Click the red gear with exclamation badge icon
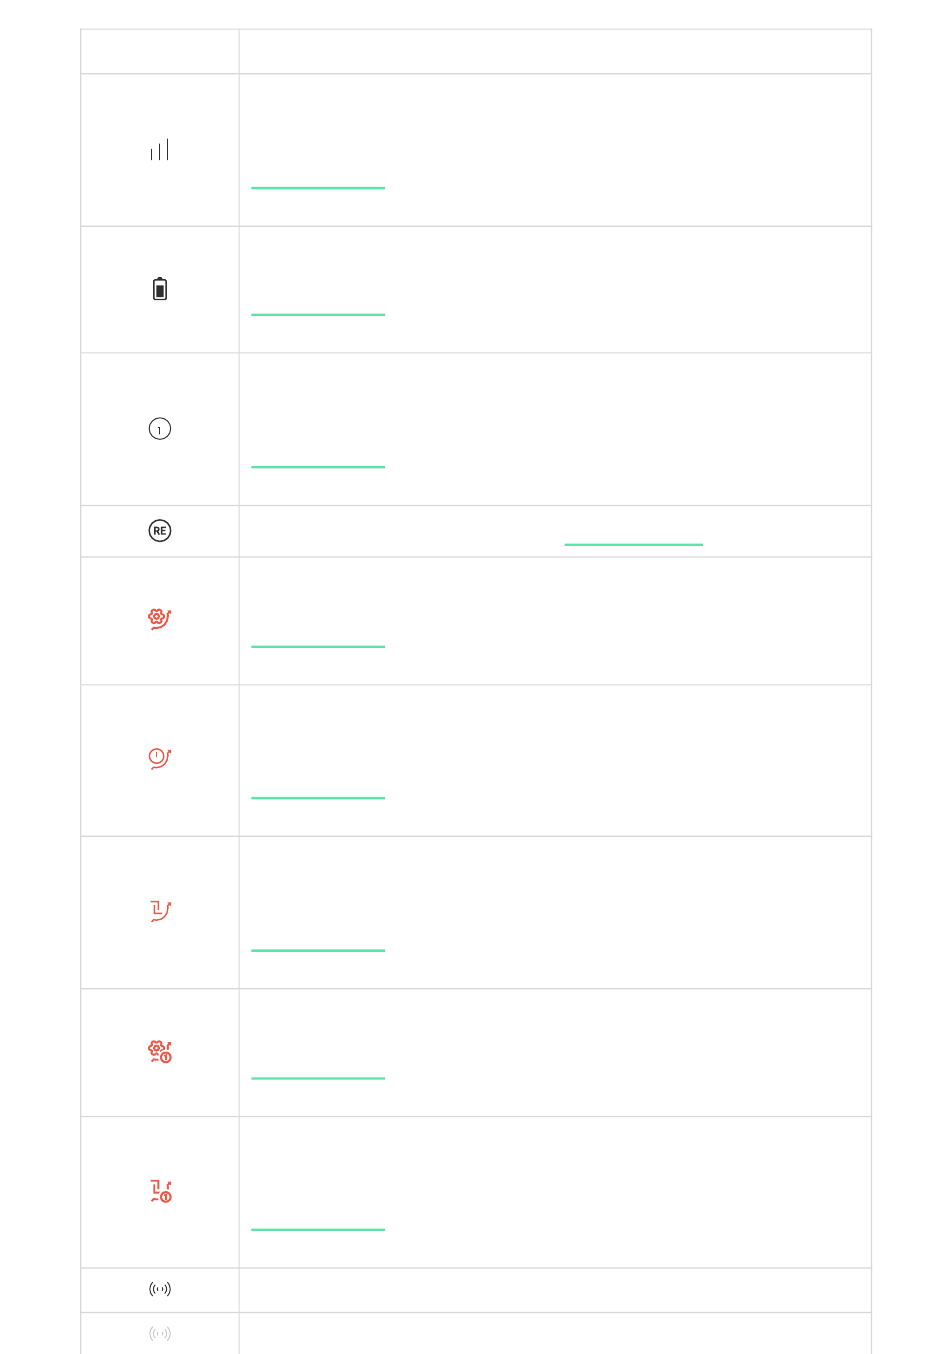950x1354 pixels. 160,1051
